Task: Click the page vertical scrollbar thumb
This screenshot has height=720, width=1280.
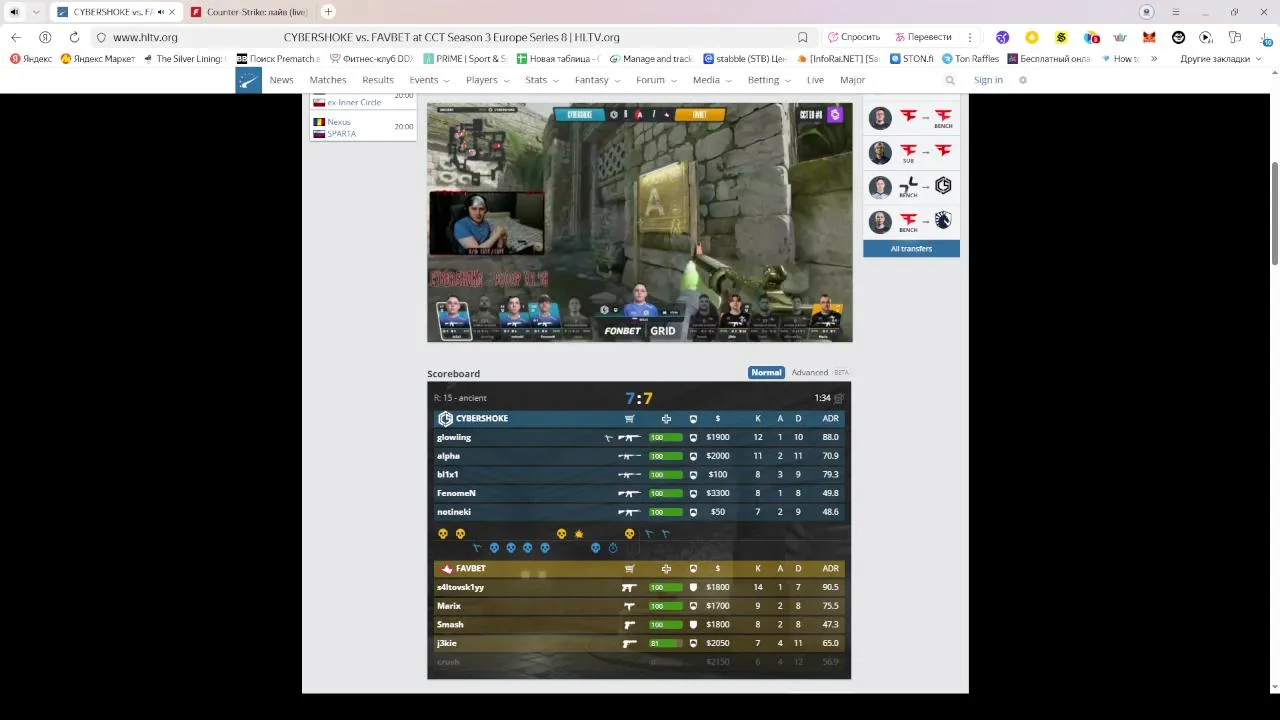Action: click(1274, 213)
